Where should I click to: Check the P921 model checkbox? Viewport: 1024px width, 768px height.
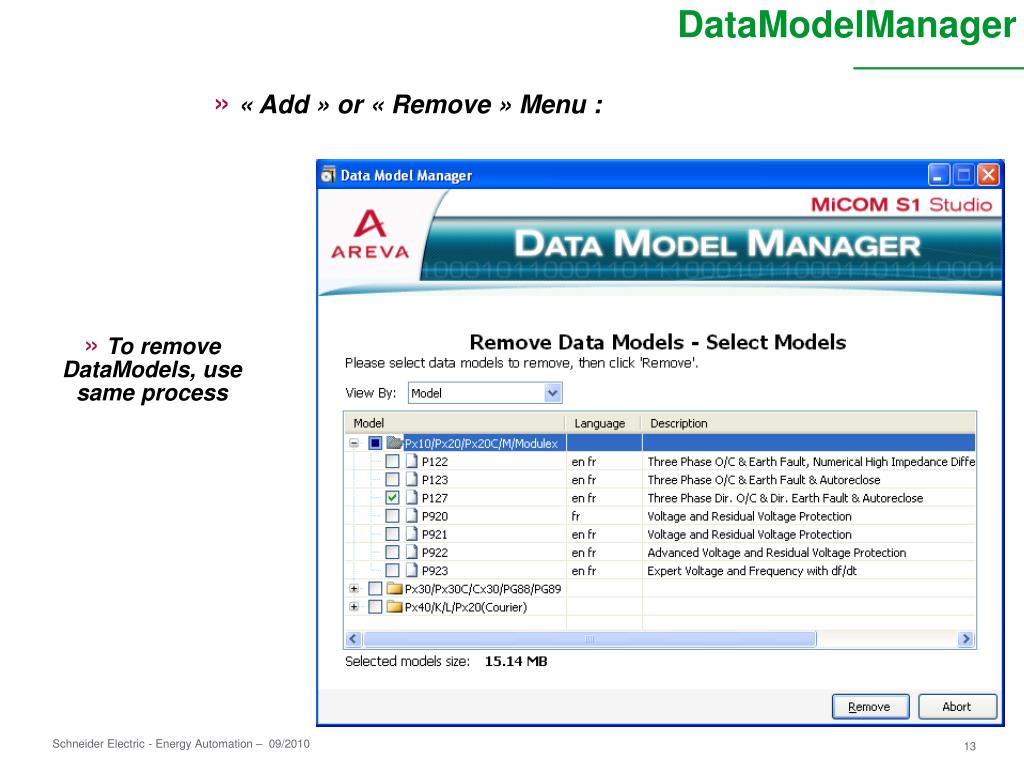[x=392, y=534]
